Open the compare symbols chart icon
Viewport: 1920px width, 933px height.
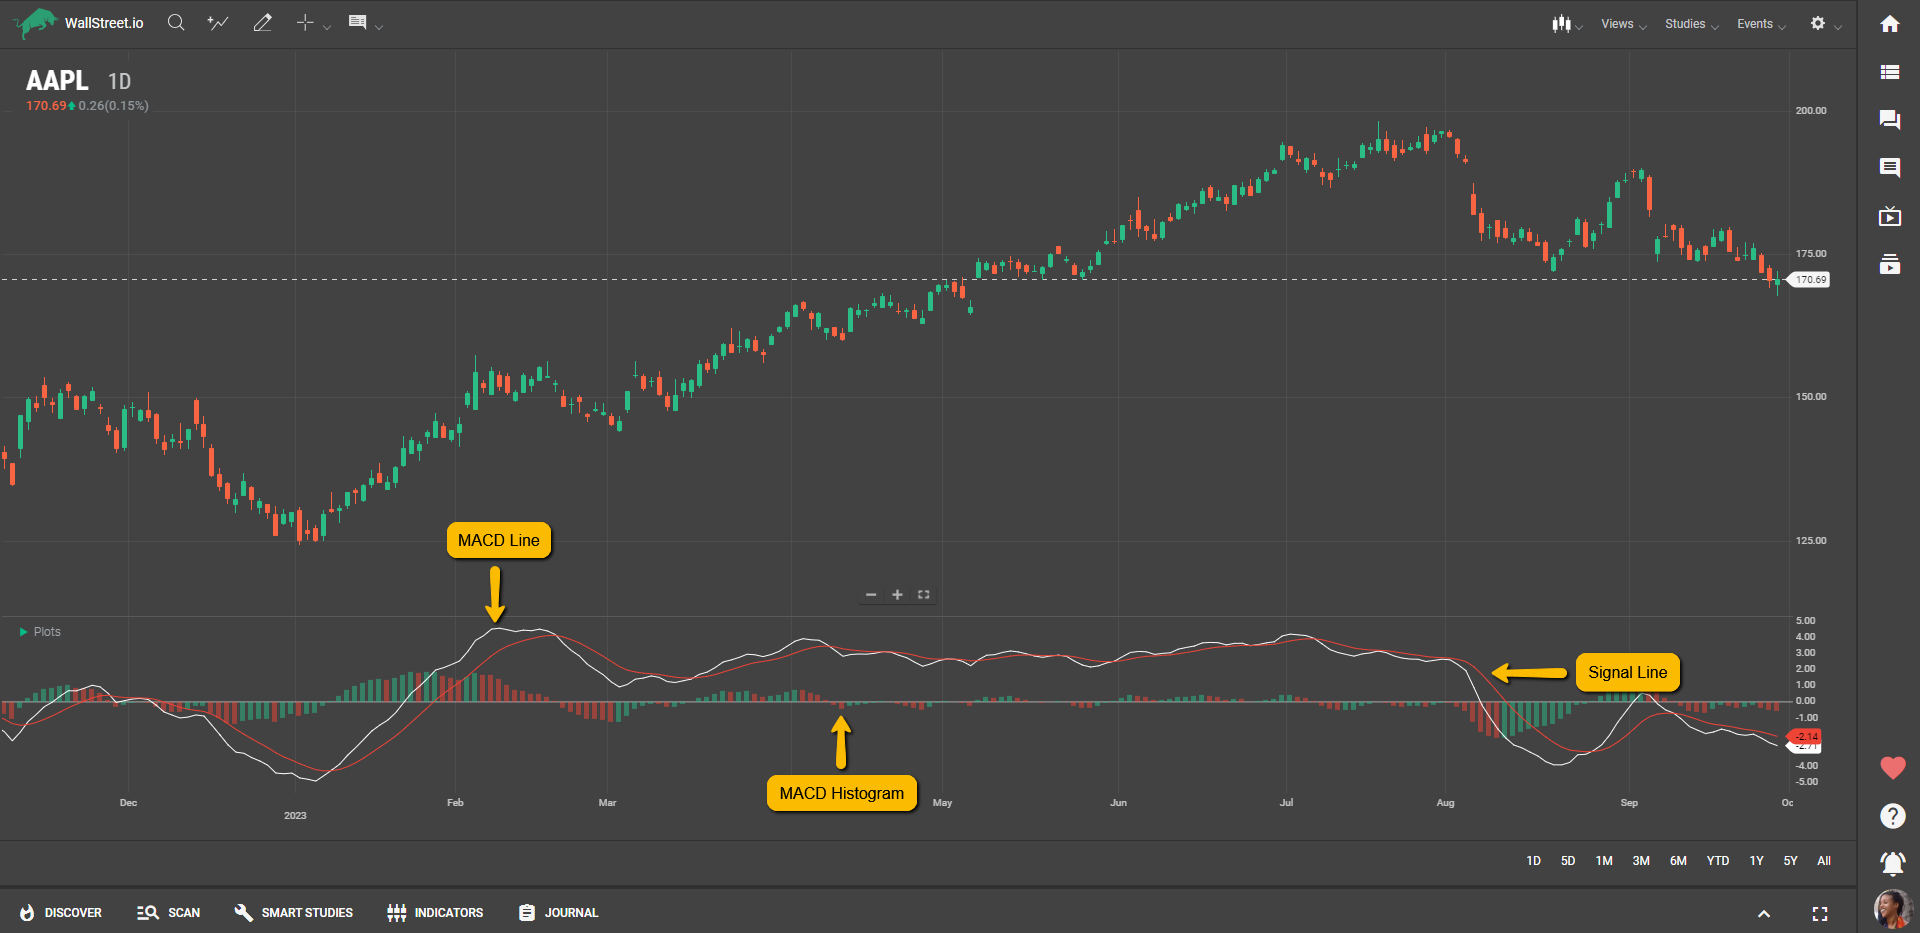pyautogui.click(x=218, y=23)
